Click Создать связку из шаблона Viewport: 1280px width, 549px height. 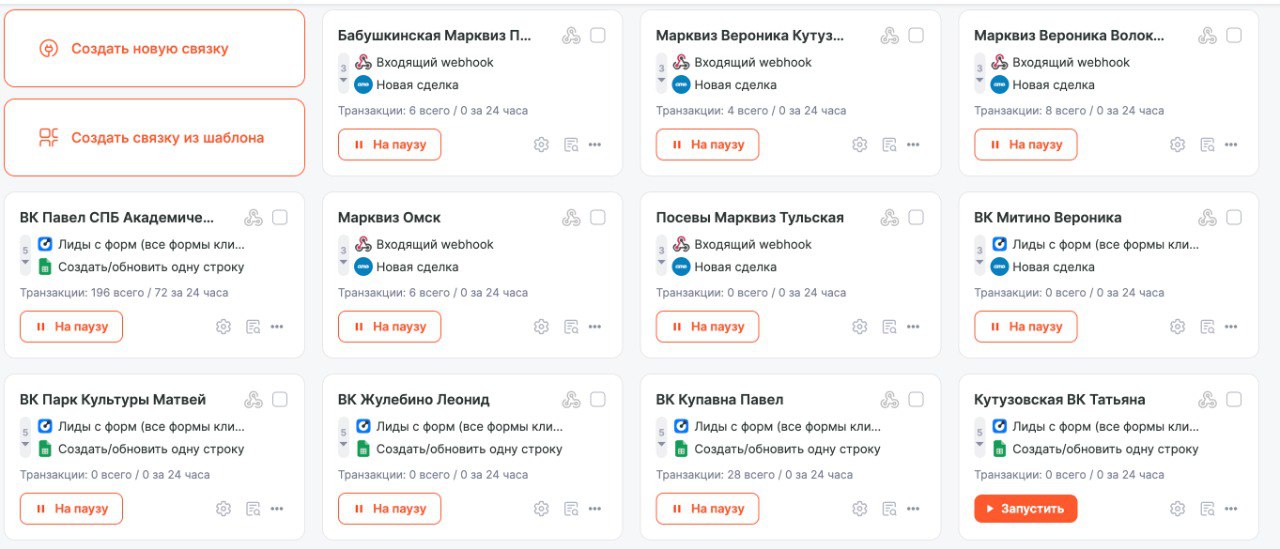point(154,138)
